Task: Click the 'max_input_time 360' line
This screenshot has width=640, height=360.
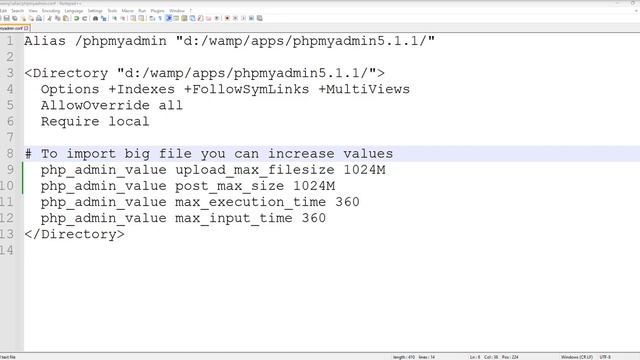Action: coord(183,218)
